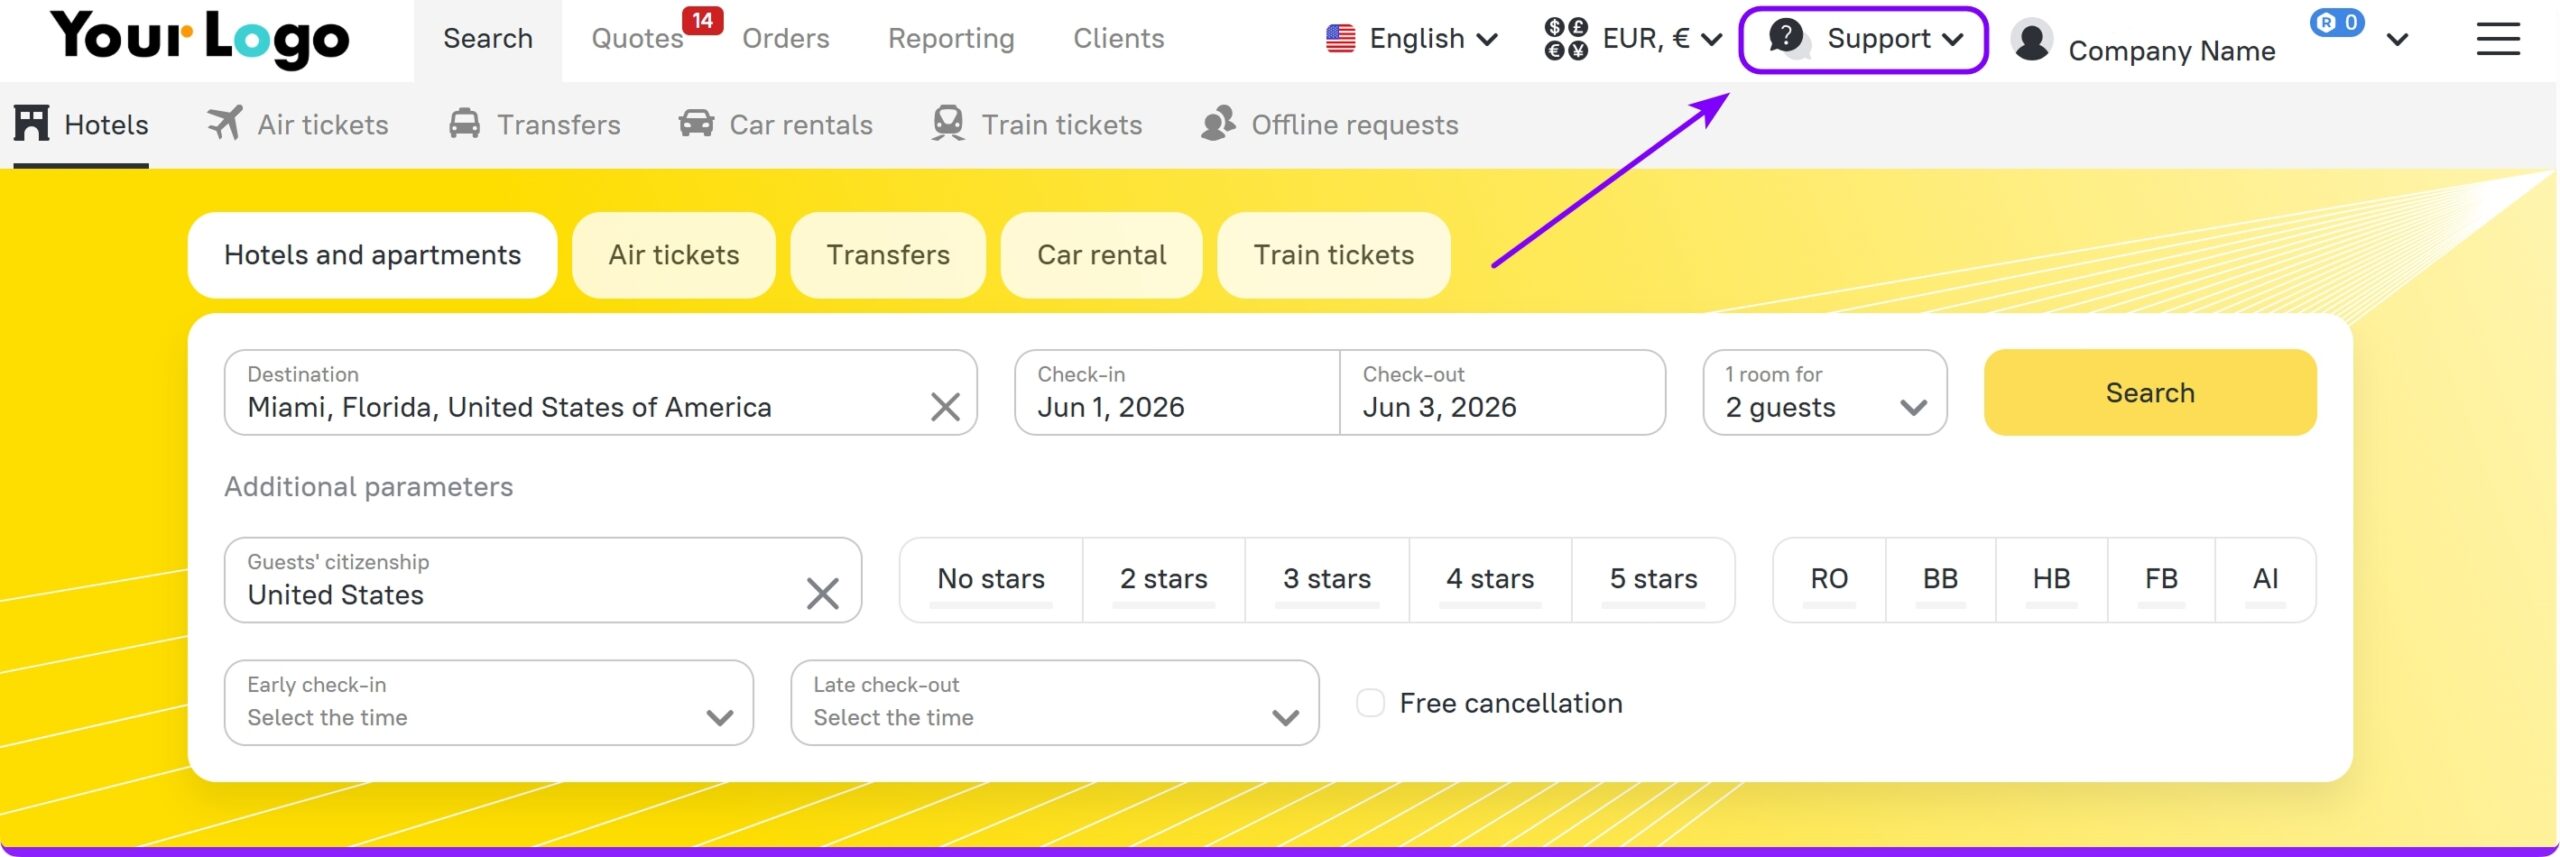Clear the Destination field with X icon
The image size is (2560, 857).
945,407
